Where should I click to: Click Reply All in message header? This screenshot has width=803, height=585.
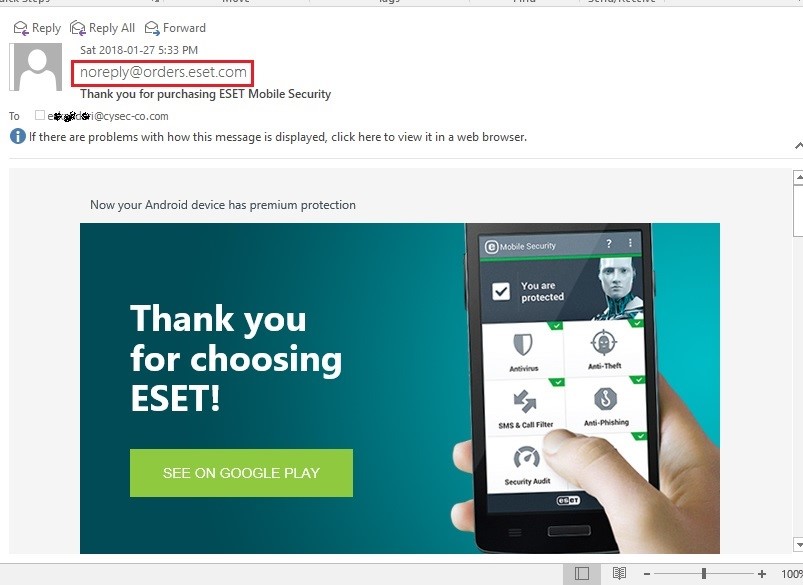102,28
